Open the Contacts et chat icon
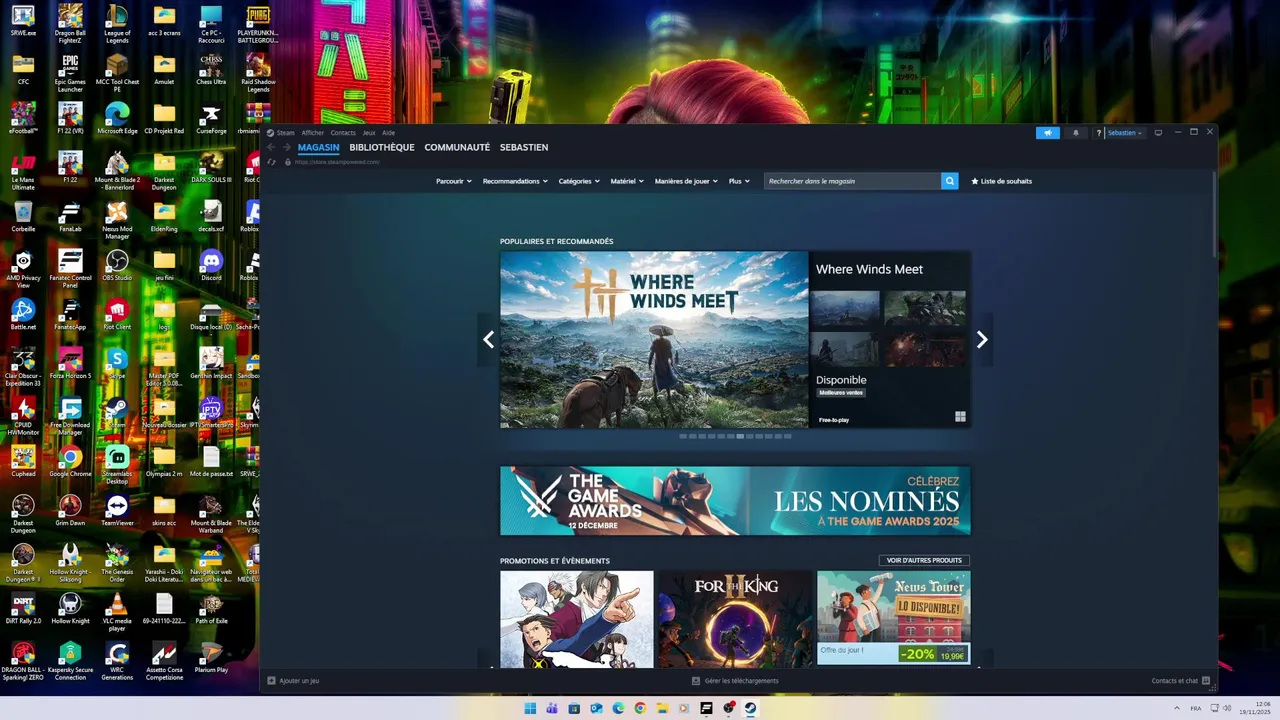Screen dimensions: 1280x720 coord(1206,681)
